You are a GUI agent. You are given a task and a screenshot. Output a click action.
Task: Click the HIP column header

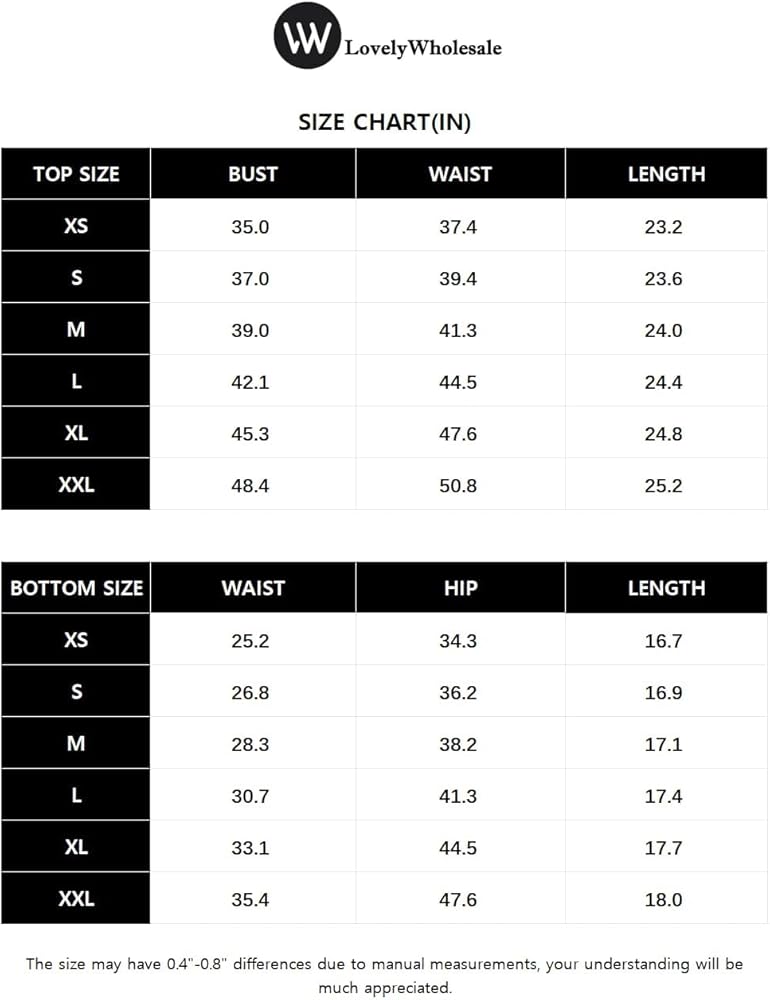[460, 588]
